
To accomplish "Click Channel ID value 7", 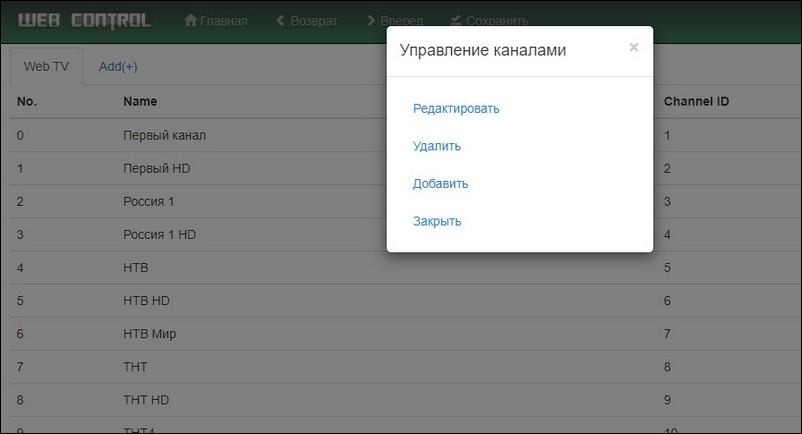I will click(667, 334).
